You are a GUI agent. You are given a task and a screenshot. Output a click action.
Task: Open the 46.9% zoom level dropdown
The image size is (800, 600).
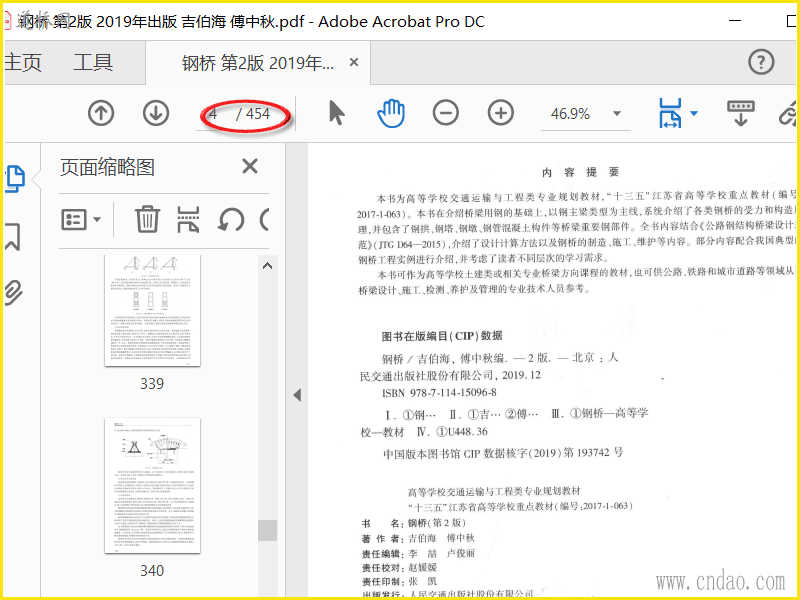pyautogui.click(x=617, y=114)
